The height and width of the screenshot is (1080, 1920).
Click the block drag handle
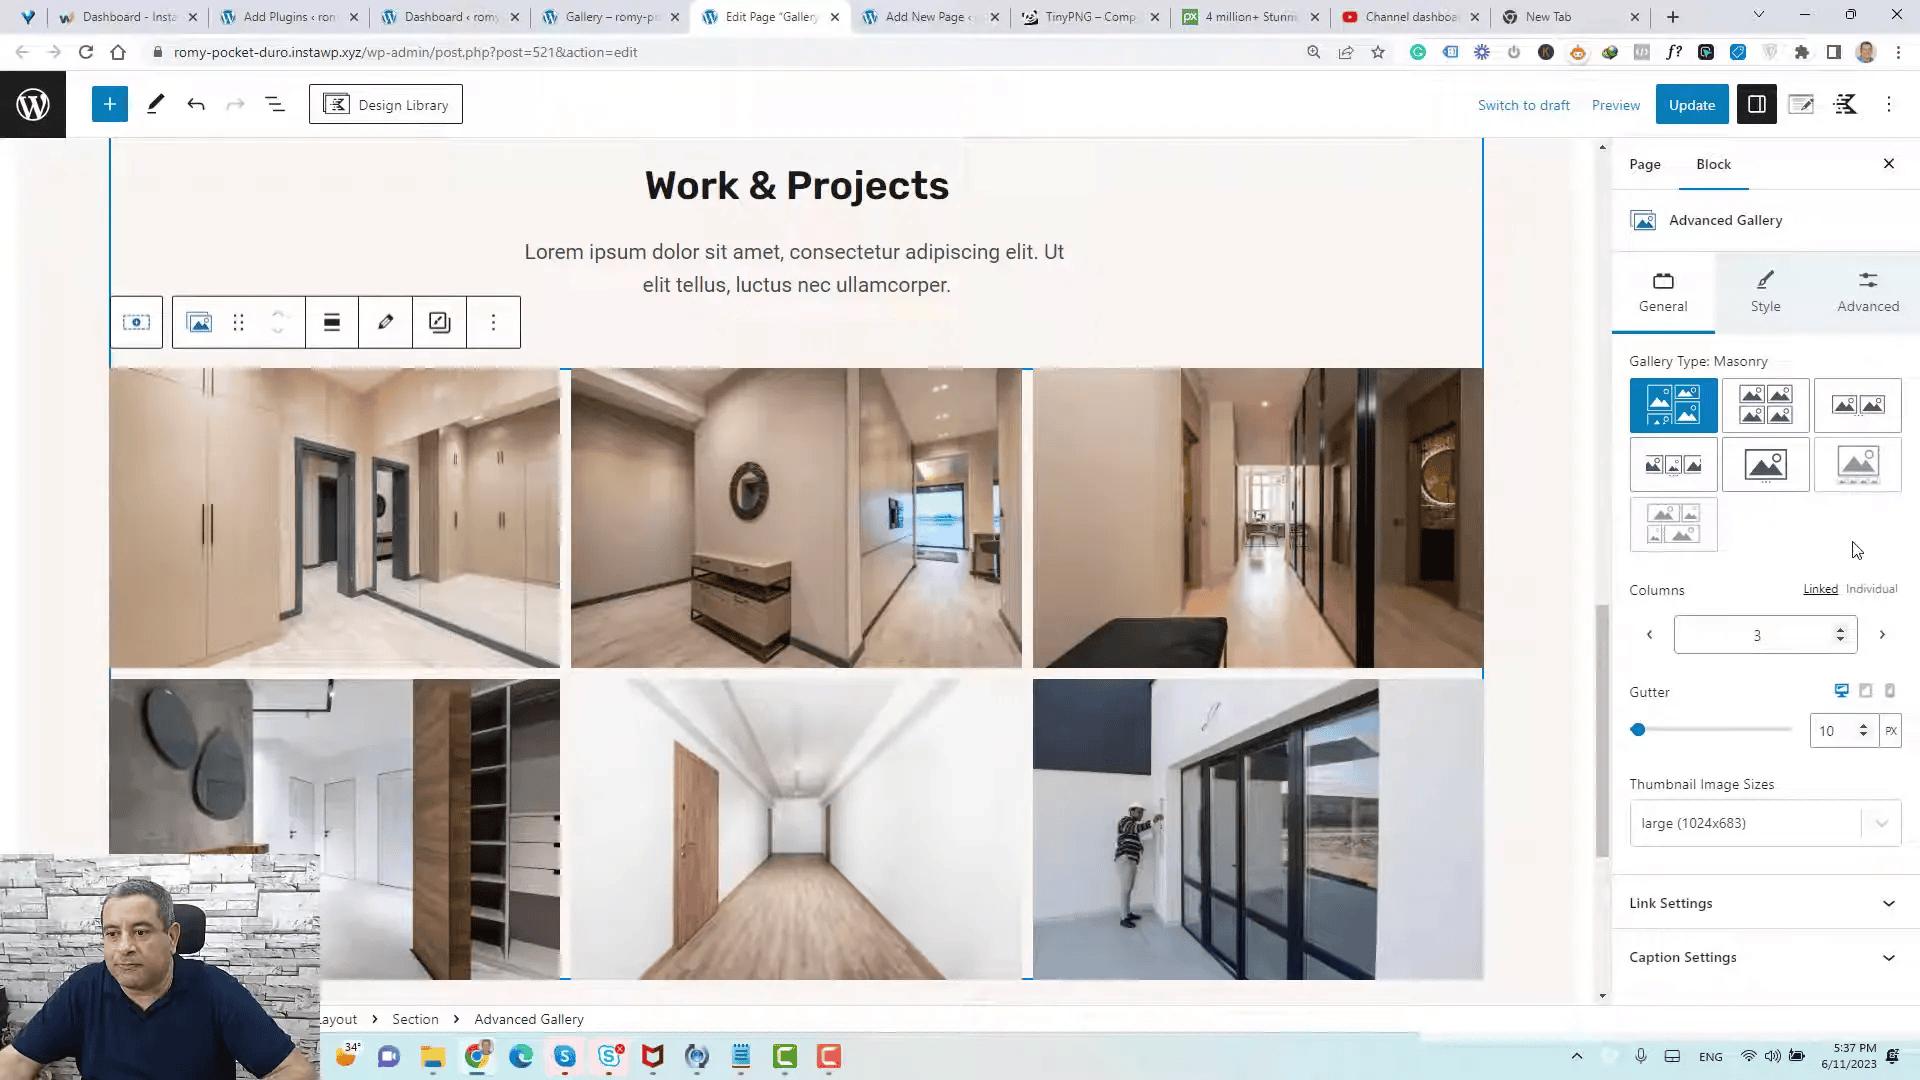(x=238, y=322)
